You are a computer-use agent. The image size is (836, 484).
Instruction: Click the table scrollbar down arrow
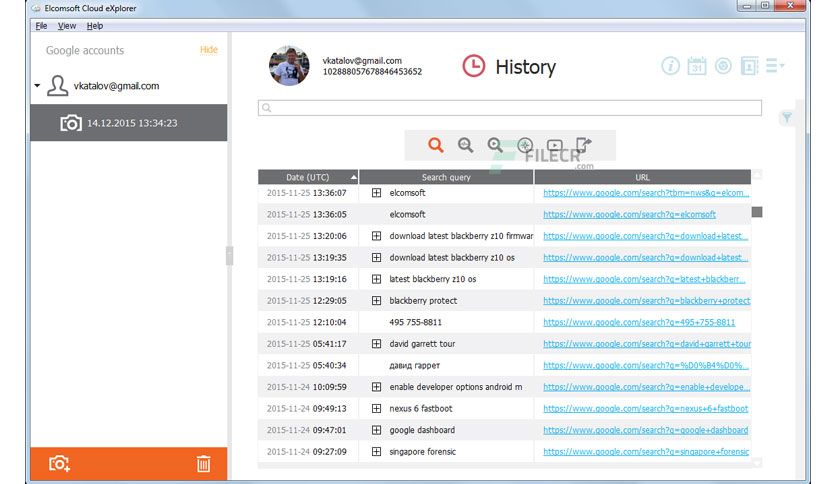click(x=757, y=463)
